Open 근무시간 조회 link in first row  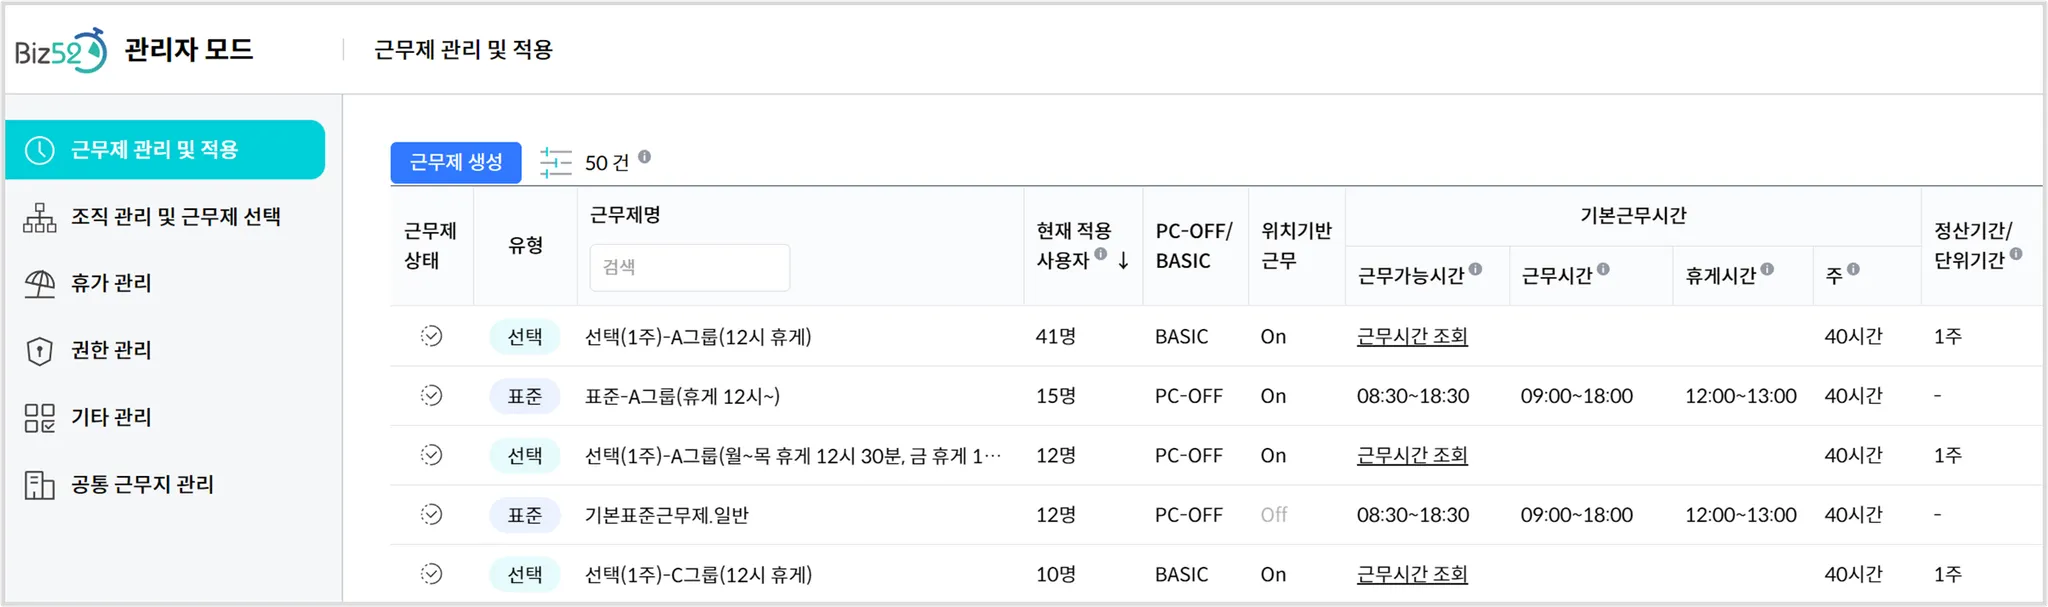[x=1412, y=337]
